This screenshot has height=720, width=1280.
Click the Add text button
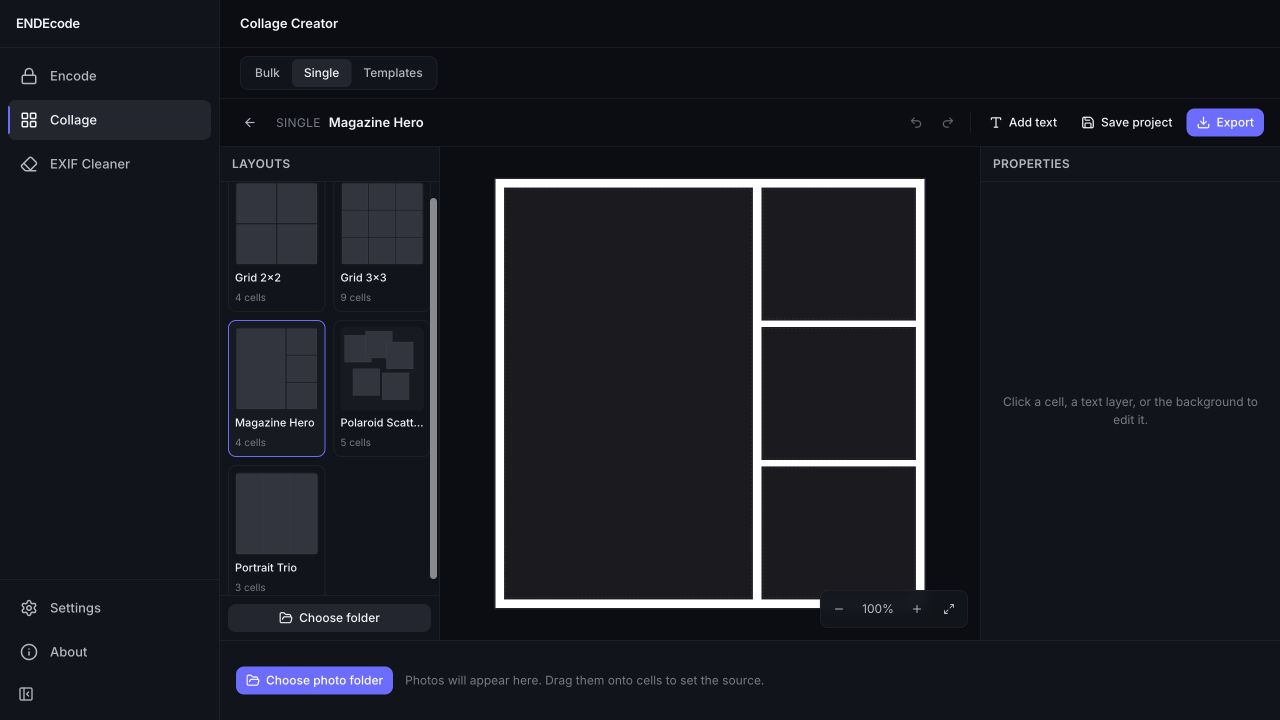click(x=1023, y=123)
